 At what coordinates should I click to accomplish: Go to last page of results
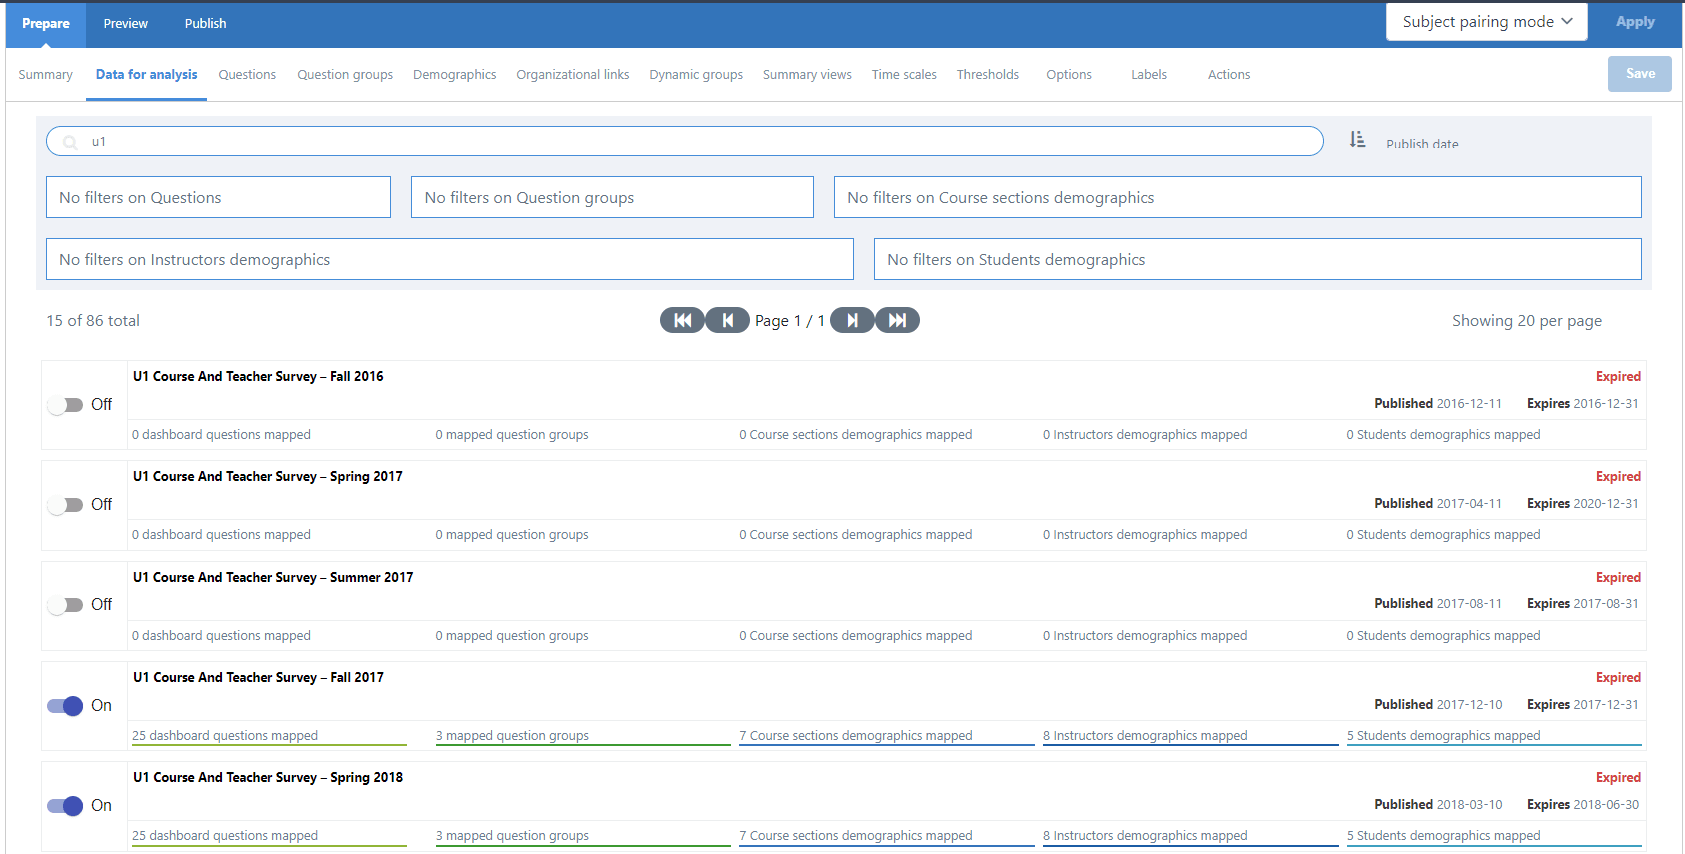click(x=897, y=320)
